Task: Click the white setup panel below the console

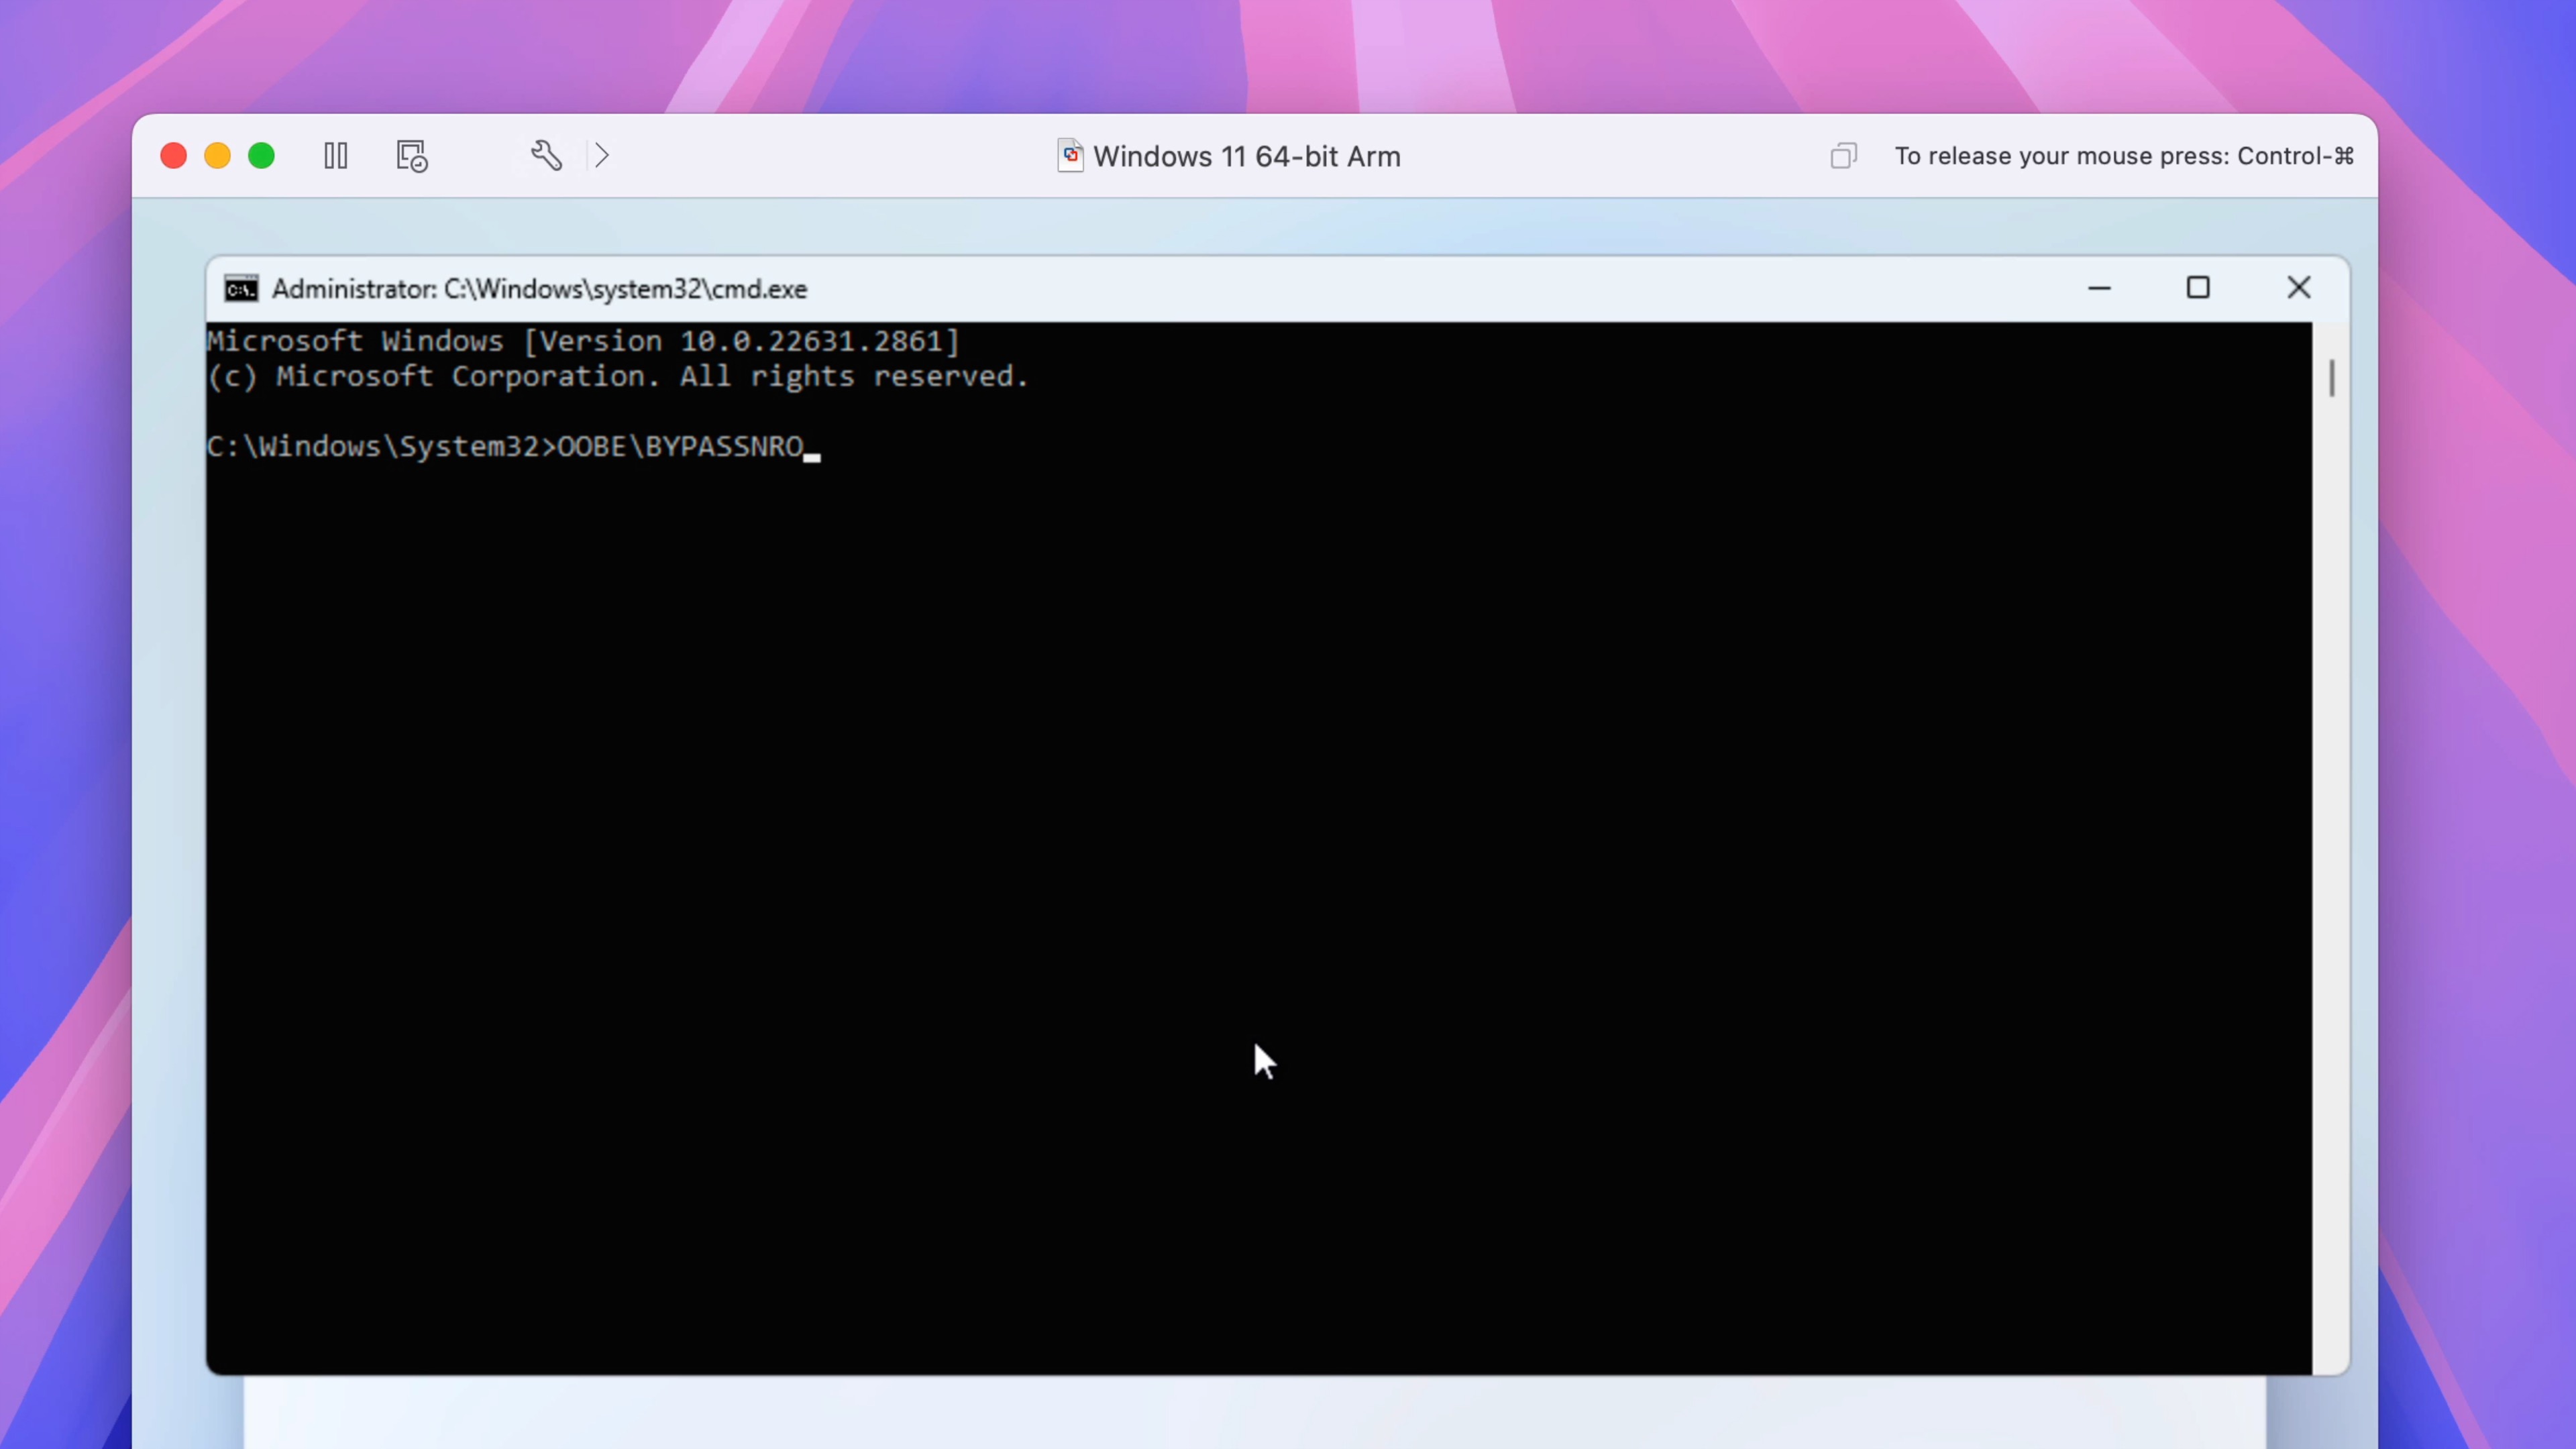Action: click(1254, 1412)
